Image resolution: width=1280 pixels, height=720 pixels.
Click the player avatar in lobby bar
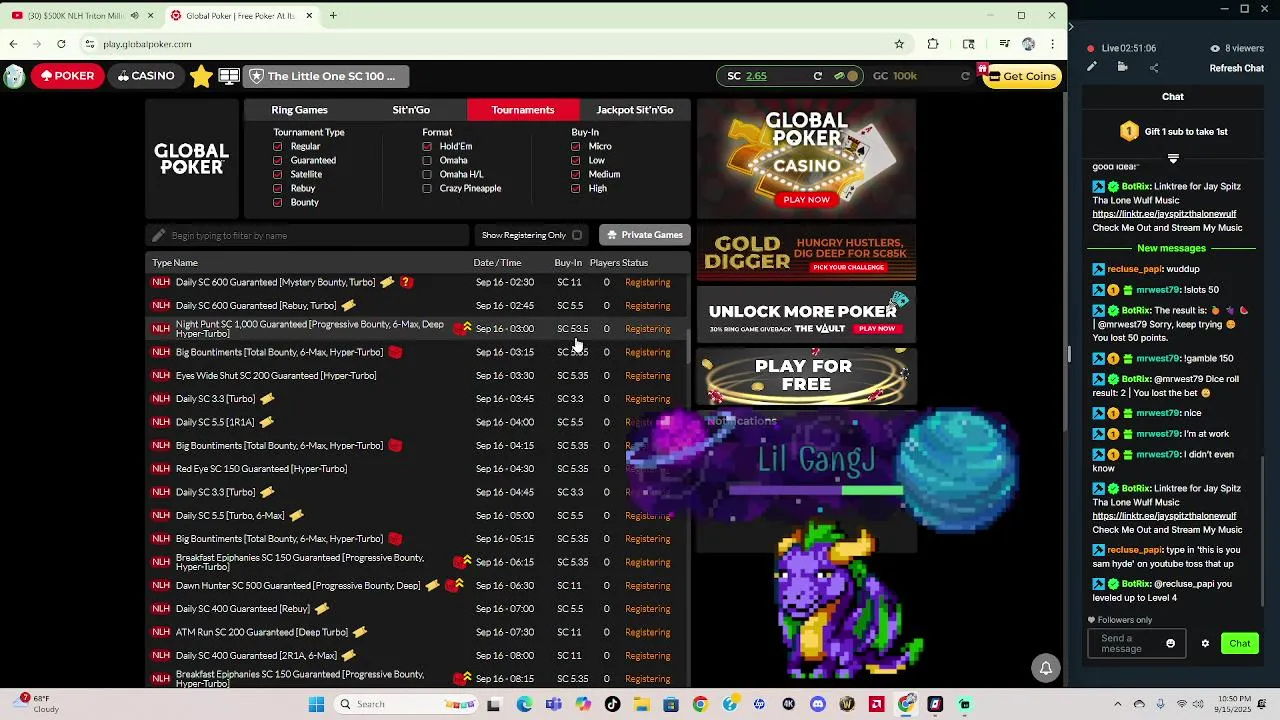[14, 76]
